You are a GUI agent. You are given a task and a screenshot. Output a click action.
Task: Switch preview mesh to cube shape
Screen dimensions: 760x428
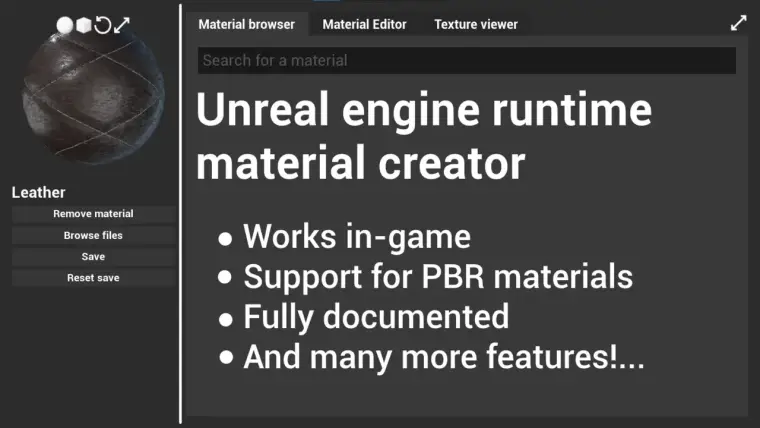coord(84,25)
